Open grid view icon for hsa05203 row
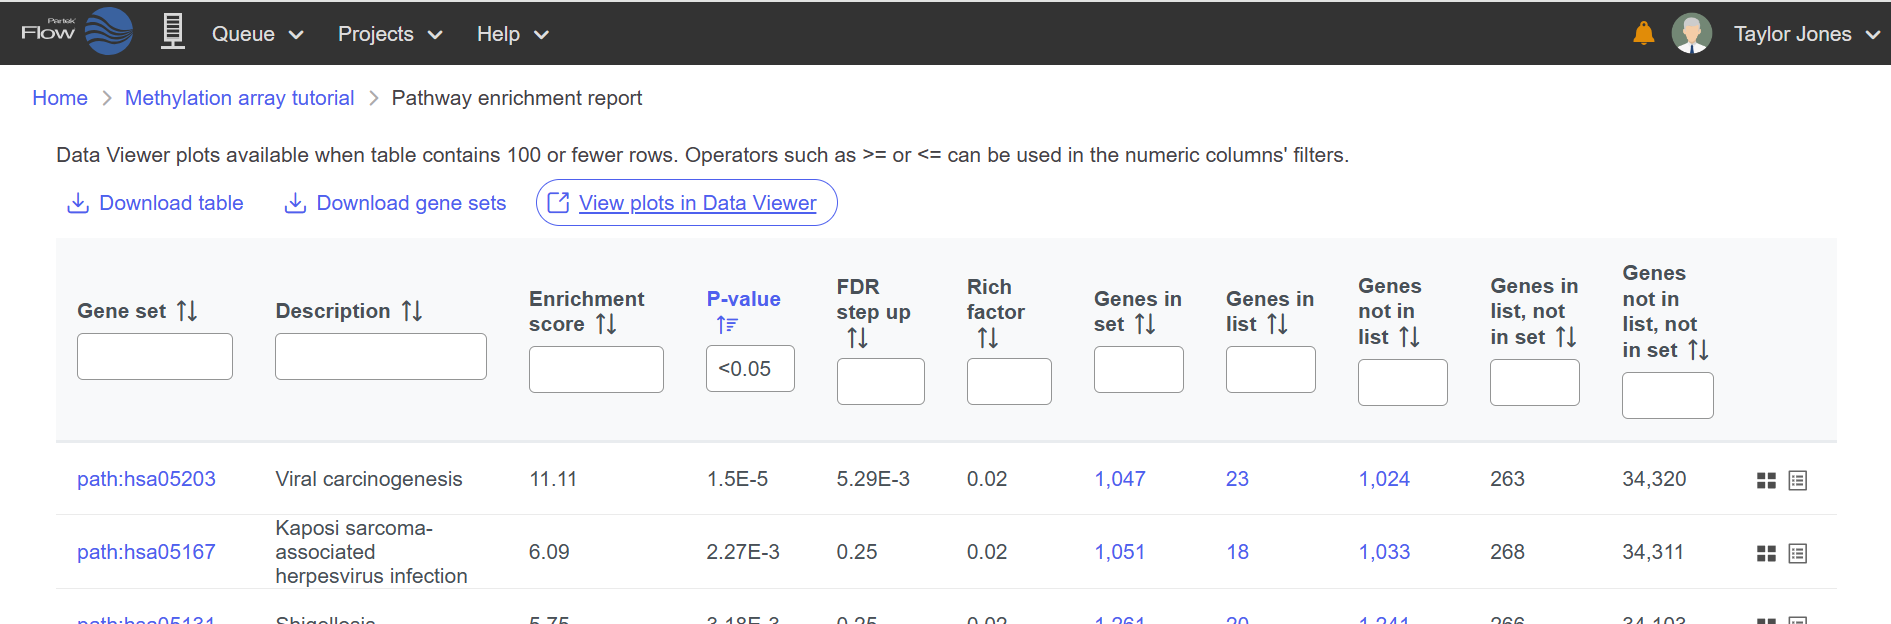This screenshot has width=1891, height=624. (1766, 481)
